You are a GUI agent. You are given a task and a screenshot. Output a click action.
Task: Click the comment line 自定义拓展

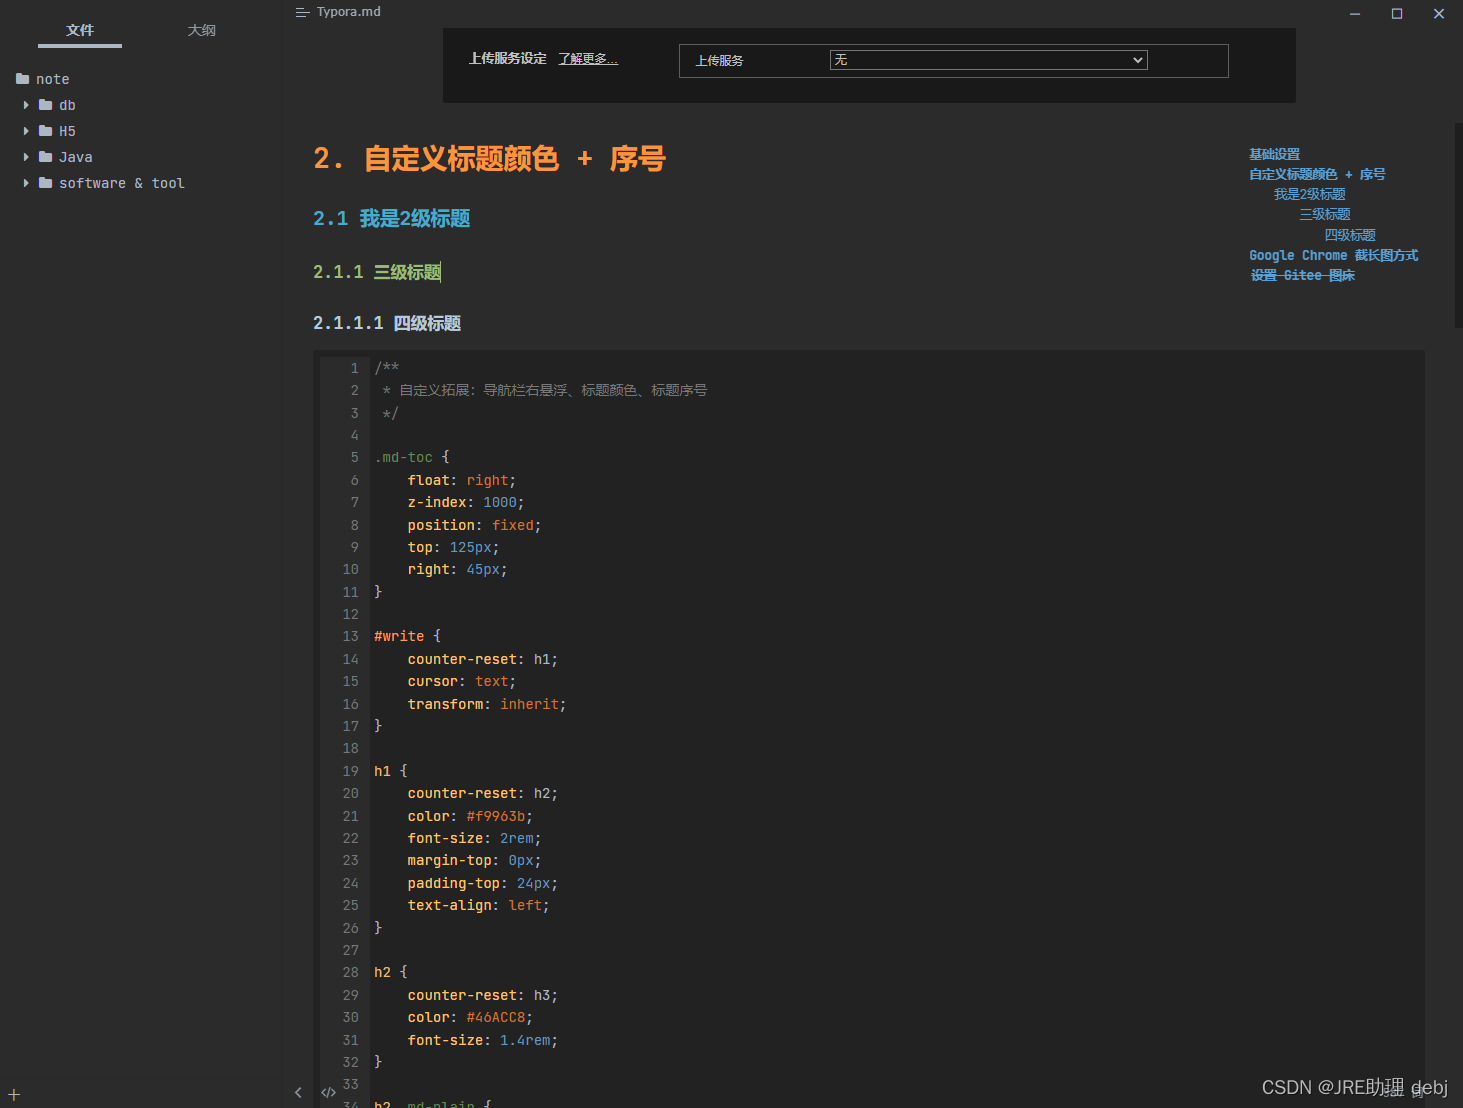pyautogui.click(x=545, y=390)
